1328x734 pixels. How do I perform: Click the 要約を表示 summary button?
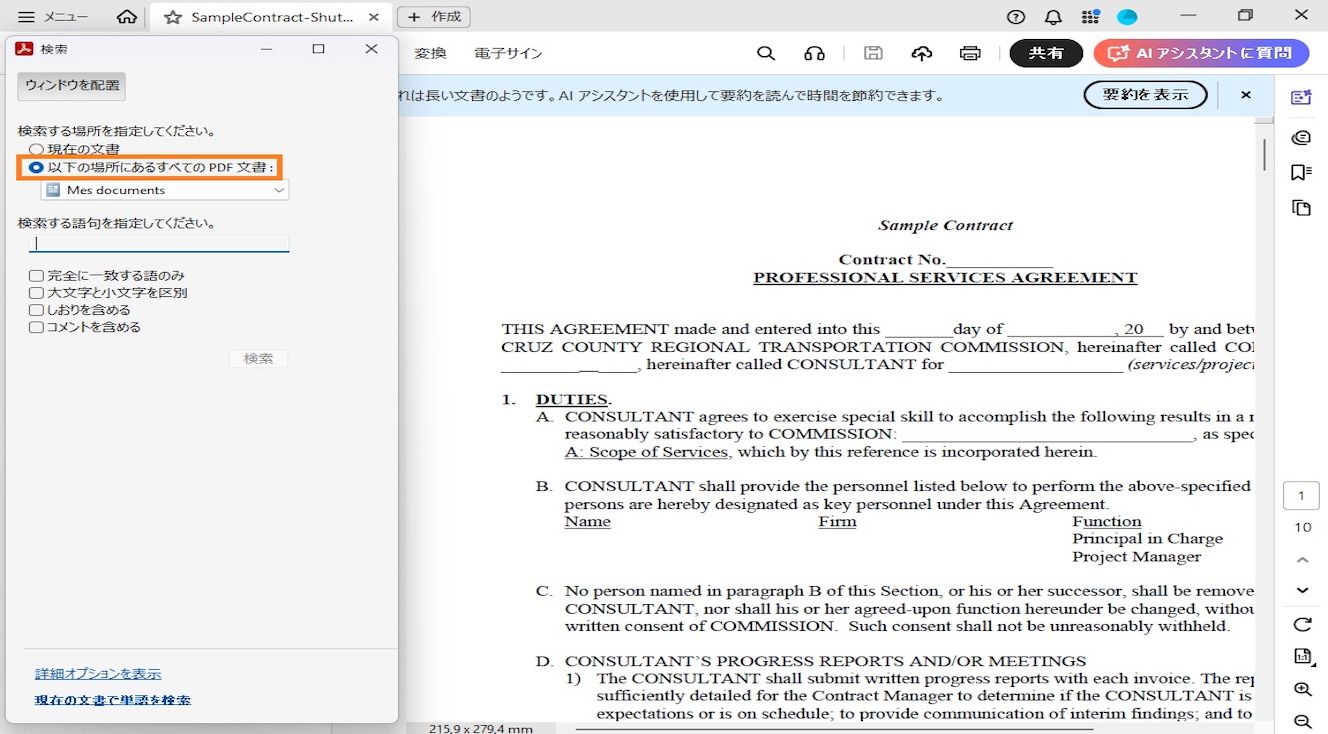click(x=1145, y=95)
